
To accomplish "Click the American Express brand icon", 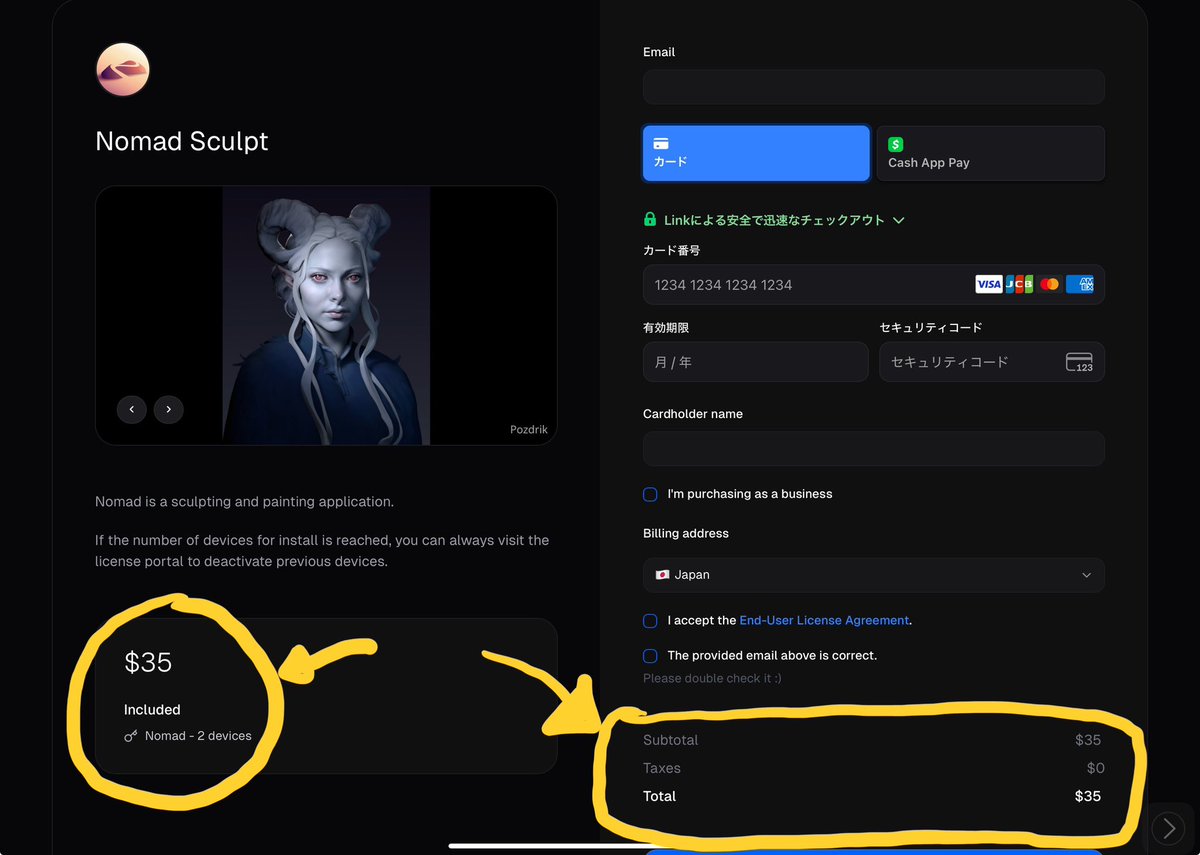I will pyautogui.click(x=1080, y=285).
